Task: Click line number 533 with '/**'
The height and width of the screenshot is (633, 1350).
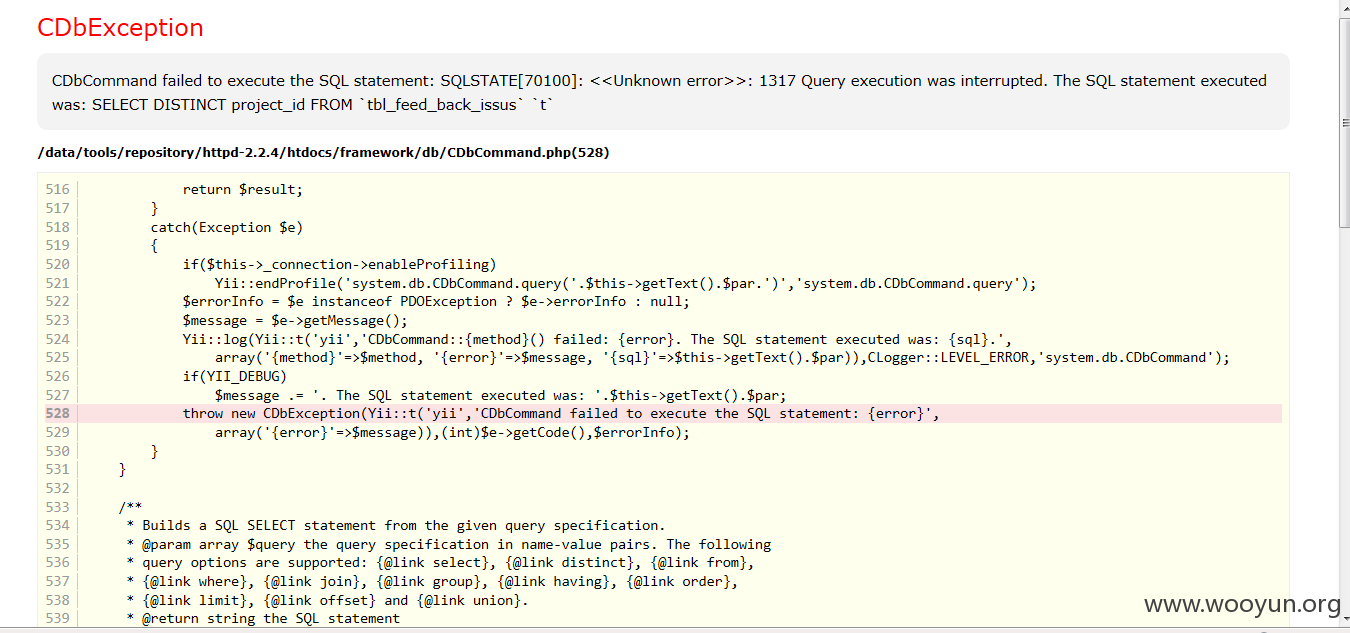Action: click(58, 507)
